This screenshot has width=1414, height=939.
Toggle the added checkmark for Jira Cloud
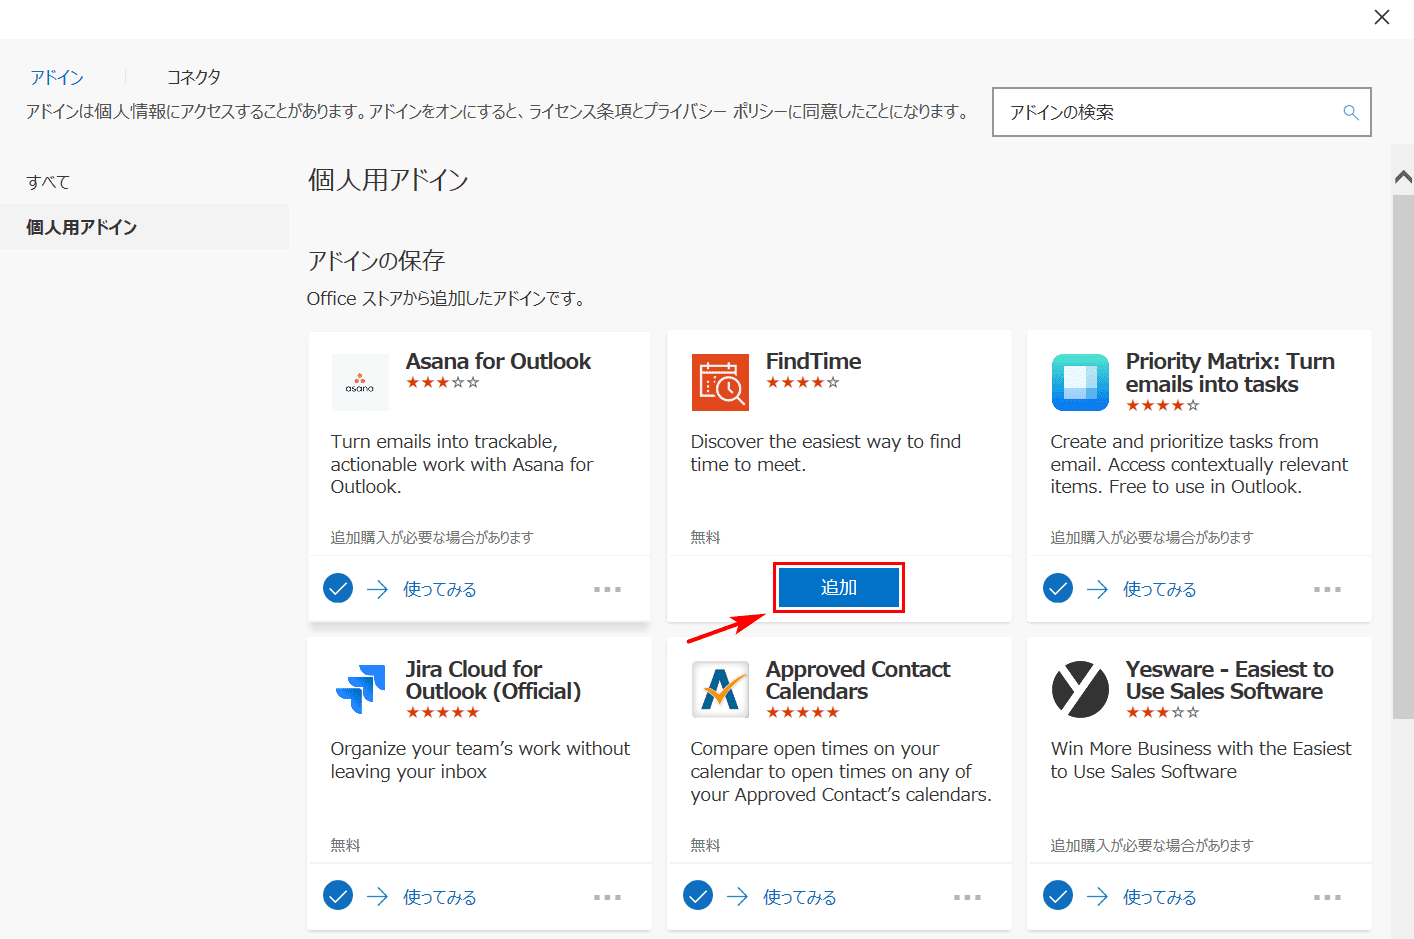coord(338,895)
